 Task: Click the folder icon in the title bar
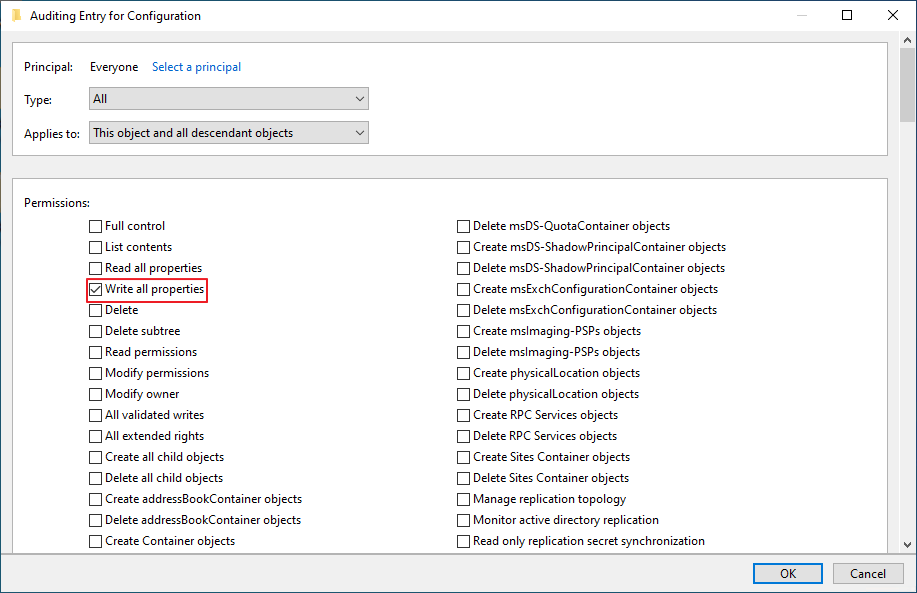(x=17, y=15)
